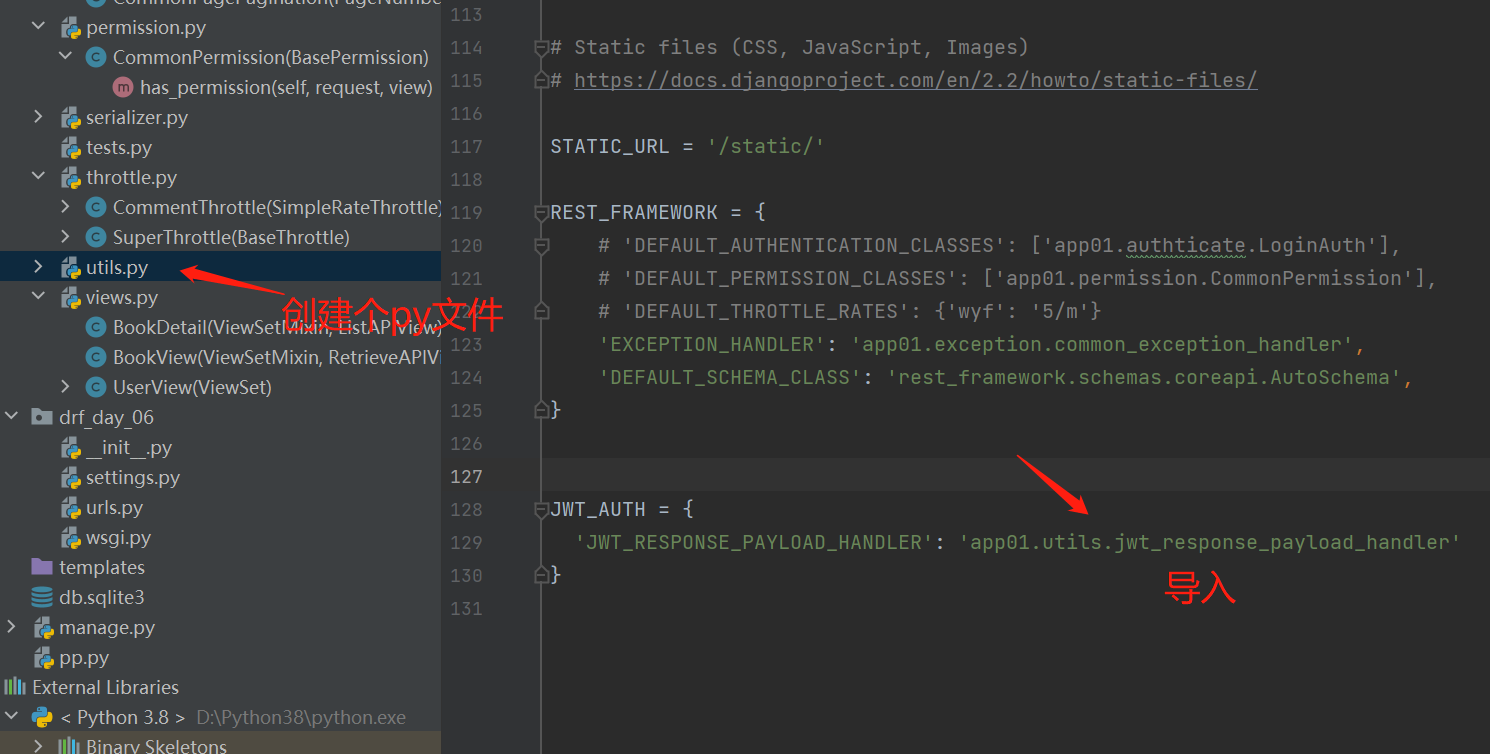Click the CommonPermission class icon

click(96, 57)
